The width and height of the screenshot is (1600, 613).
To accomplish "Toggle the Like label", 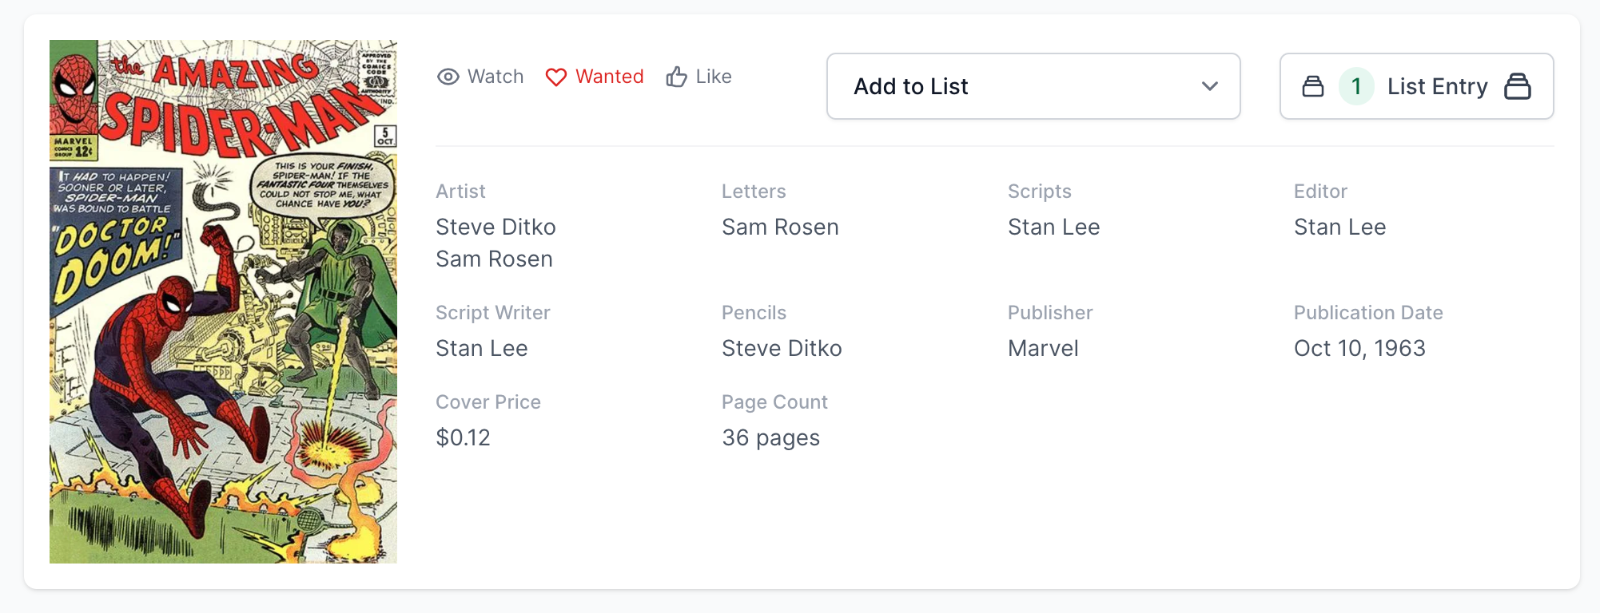I will coord(713,77).
